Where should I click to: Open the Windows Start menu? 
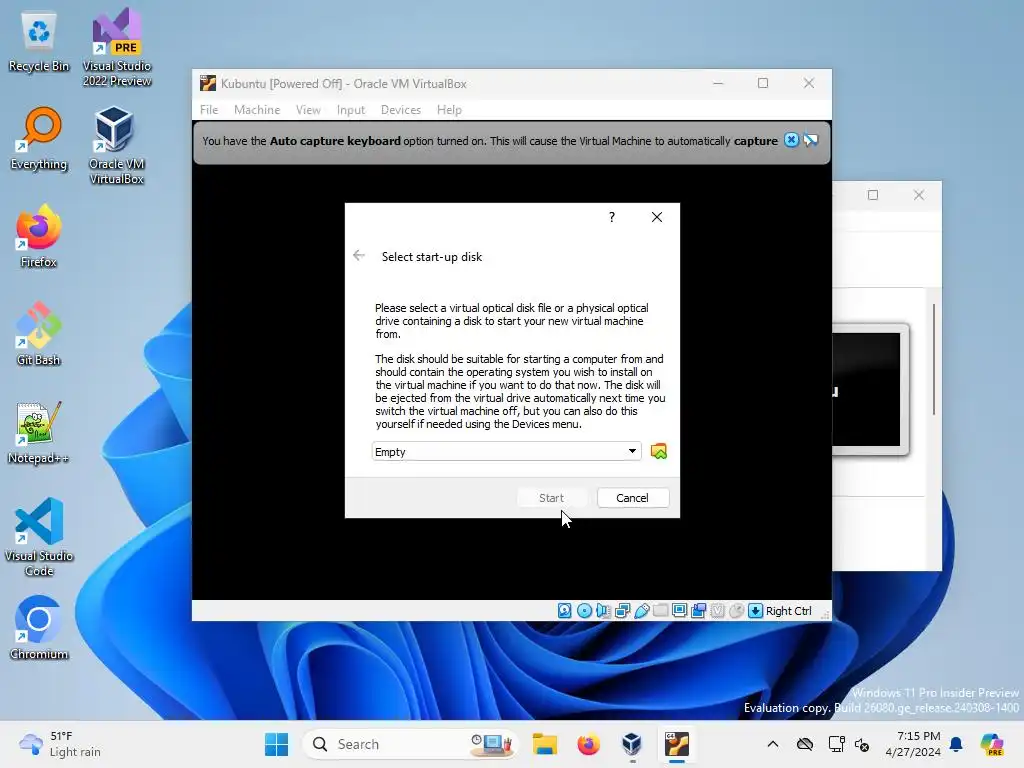click(276, 744)
